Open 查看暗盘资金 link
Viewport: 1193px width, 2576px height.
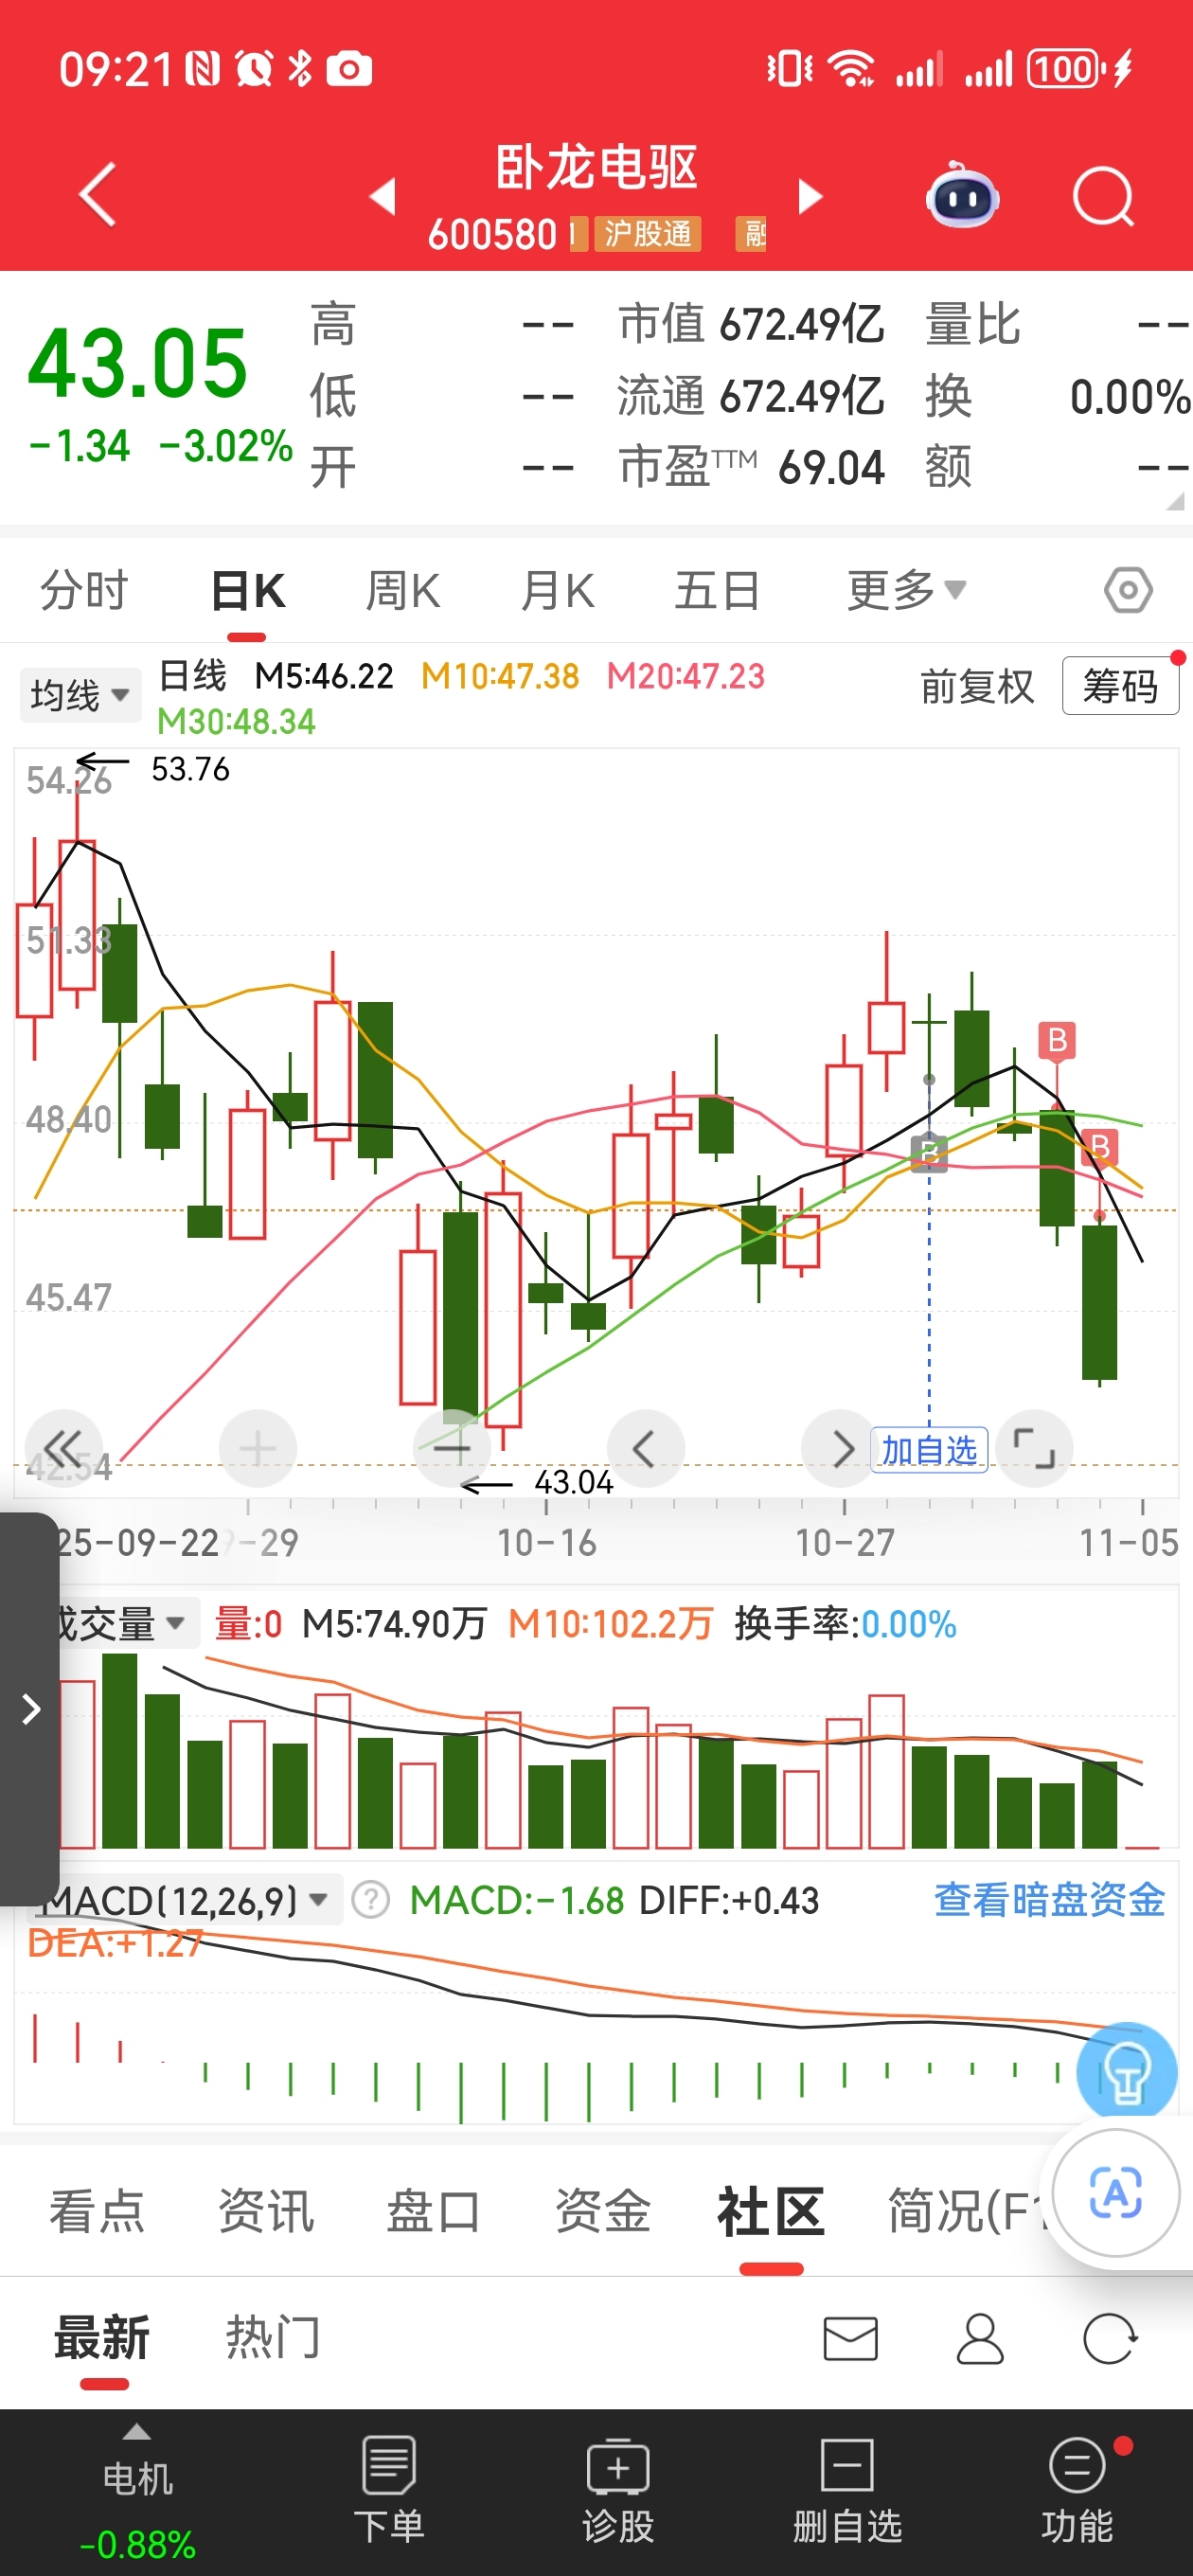click(x=1049, y=1899)
